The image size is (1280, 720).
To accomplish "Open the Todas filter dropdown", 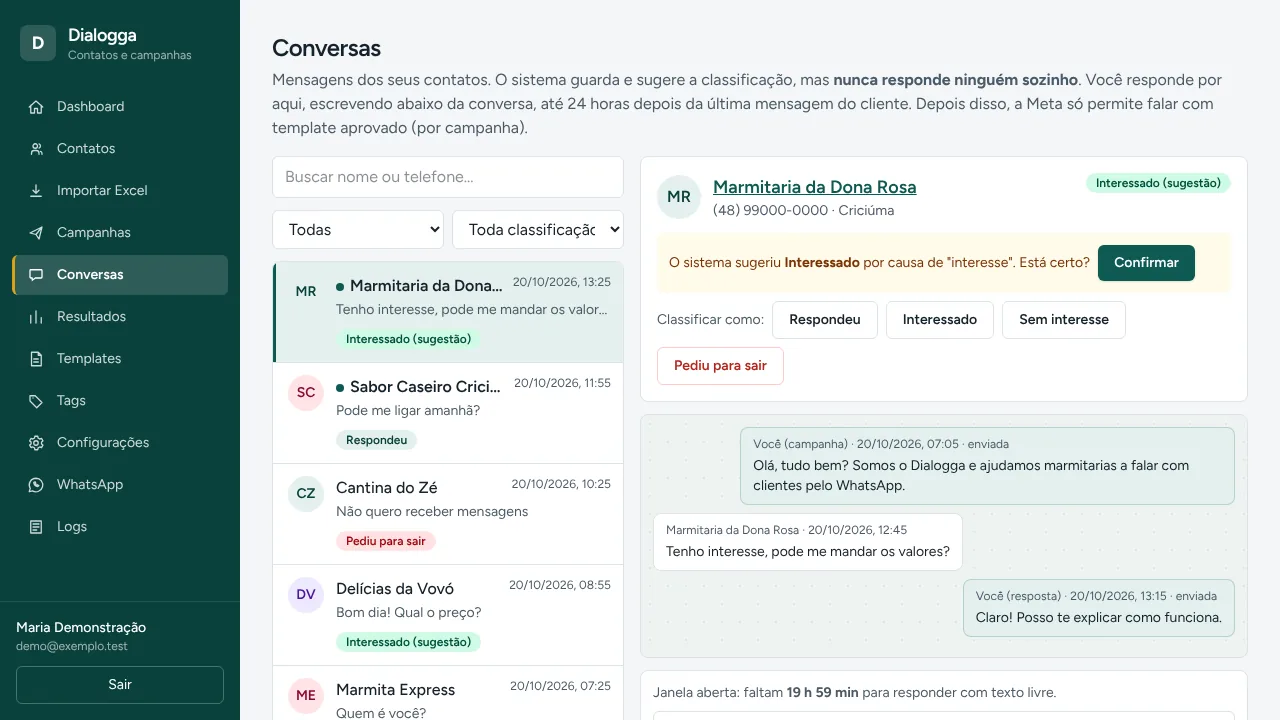I will point(358,229).
